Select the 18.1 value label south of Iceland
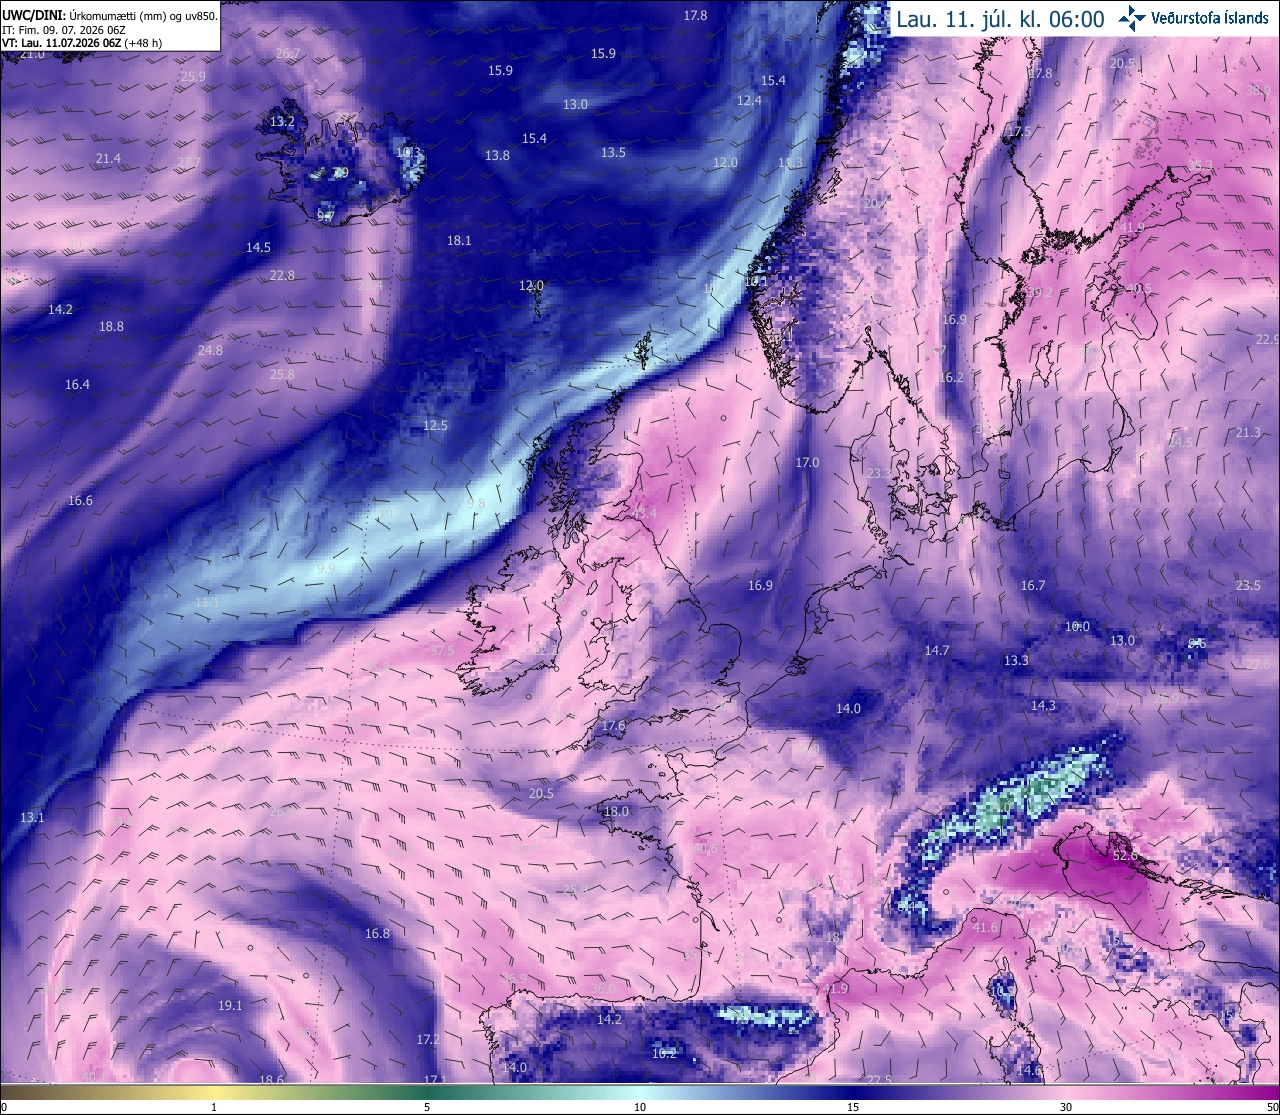This screenshot has width=1280, height=1115. tap(459, 241)
